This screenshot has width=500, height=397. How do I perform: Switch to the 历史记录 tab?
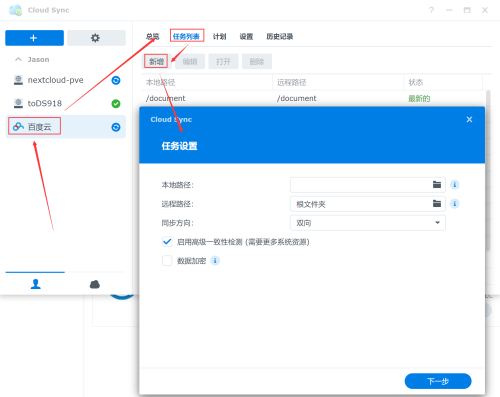[279, 37]
